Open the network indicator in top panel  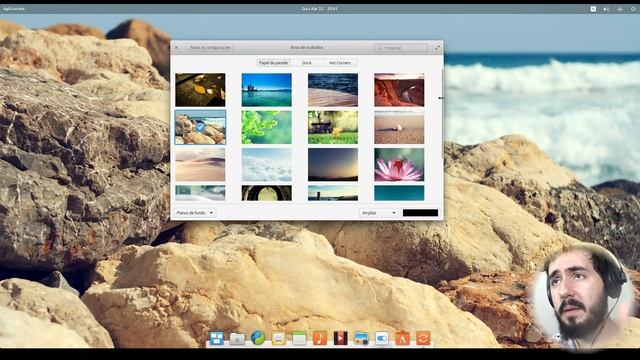click(620, 9)
